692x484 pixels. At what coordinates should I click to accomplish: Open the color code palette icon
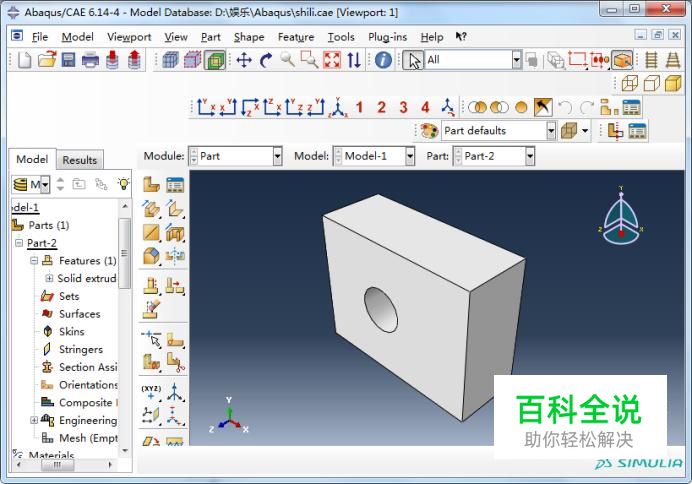[x=428, y=131]
